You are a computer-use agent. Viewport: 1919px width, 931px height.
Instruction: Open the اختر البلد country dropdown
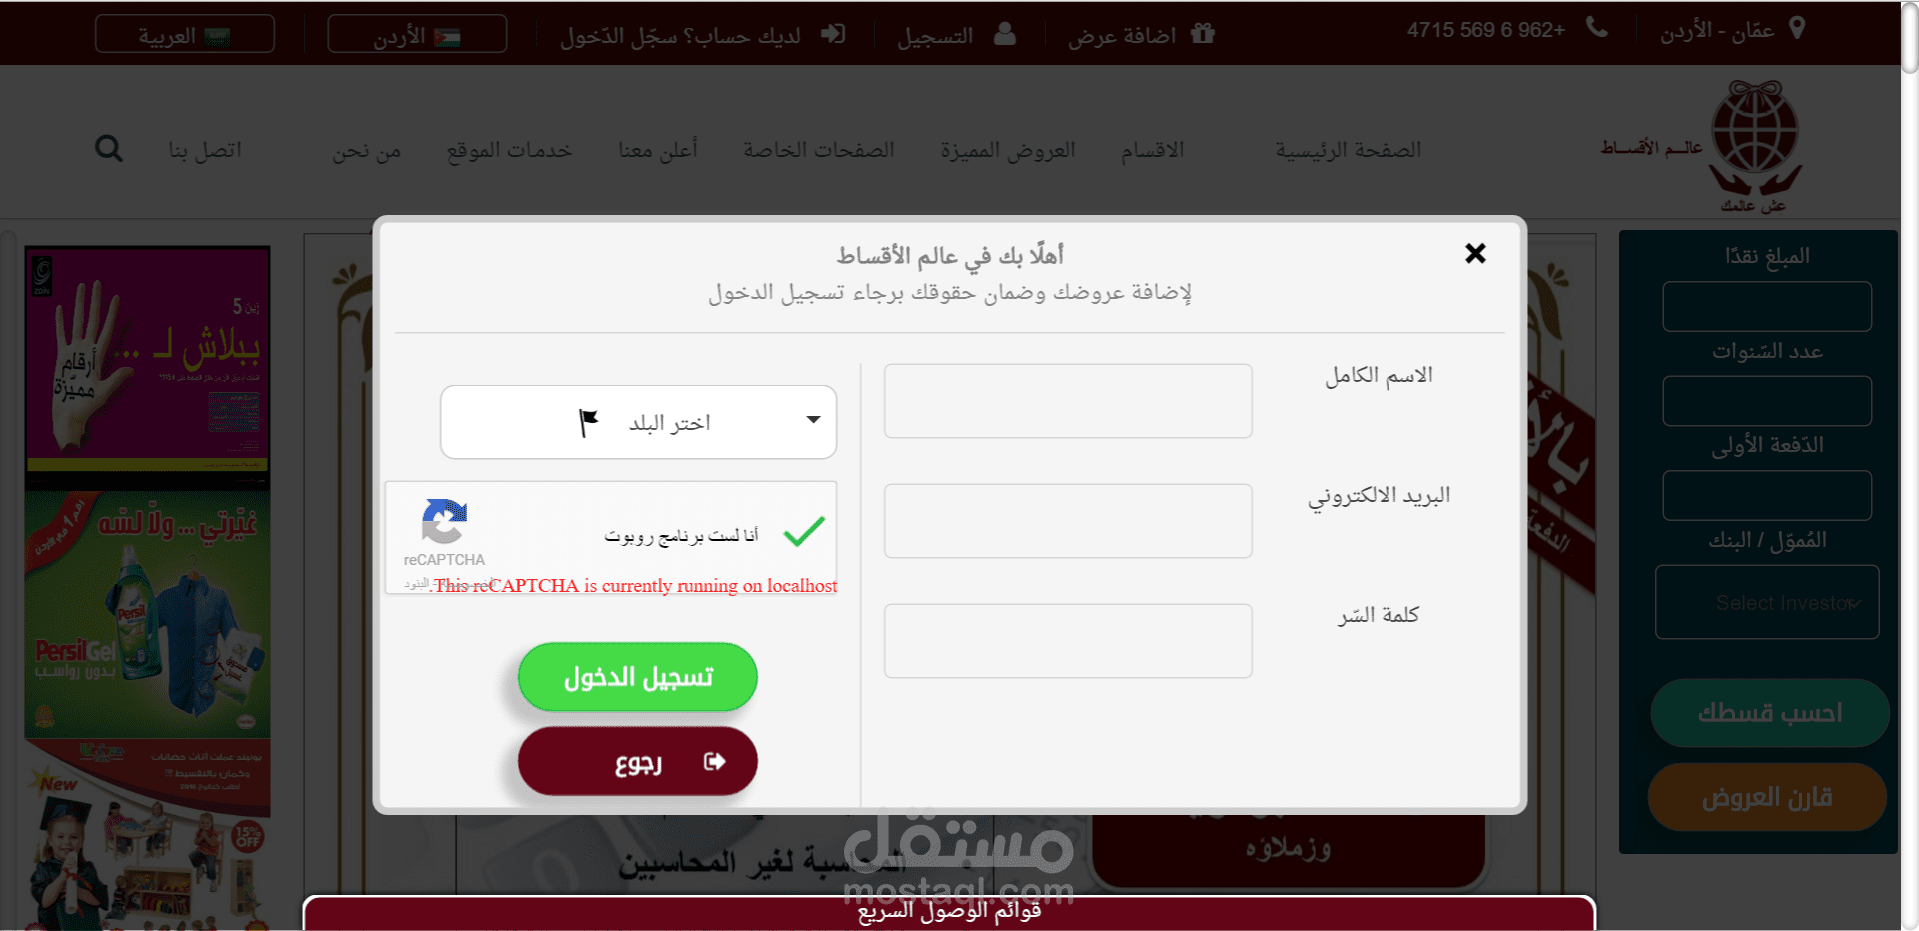(638, 422)
